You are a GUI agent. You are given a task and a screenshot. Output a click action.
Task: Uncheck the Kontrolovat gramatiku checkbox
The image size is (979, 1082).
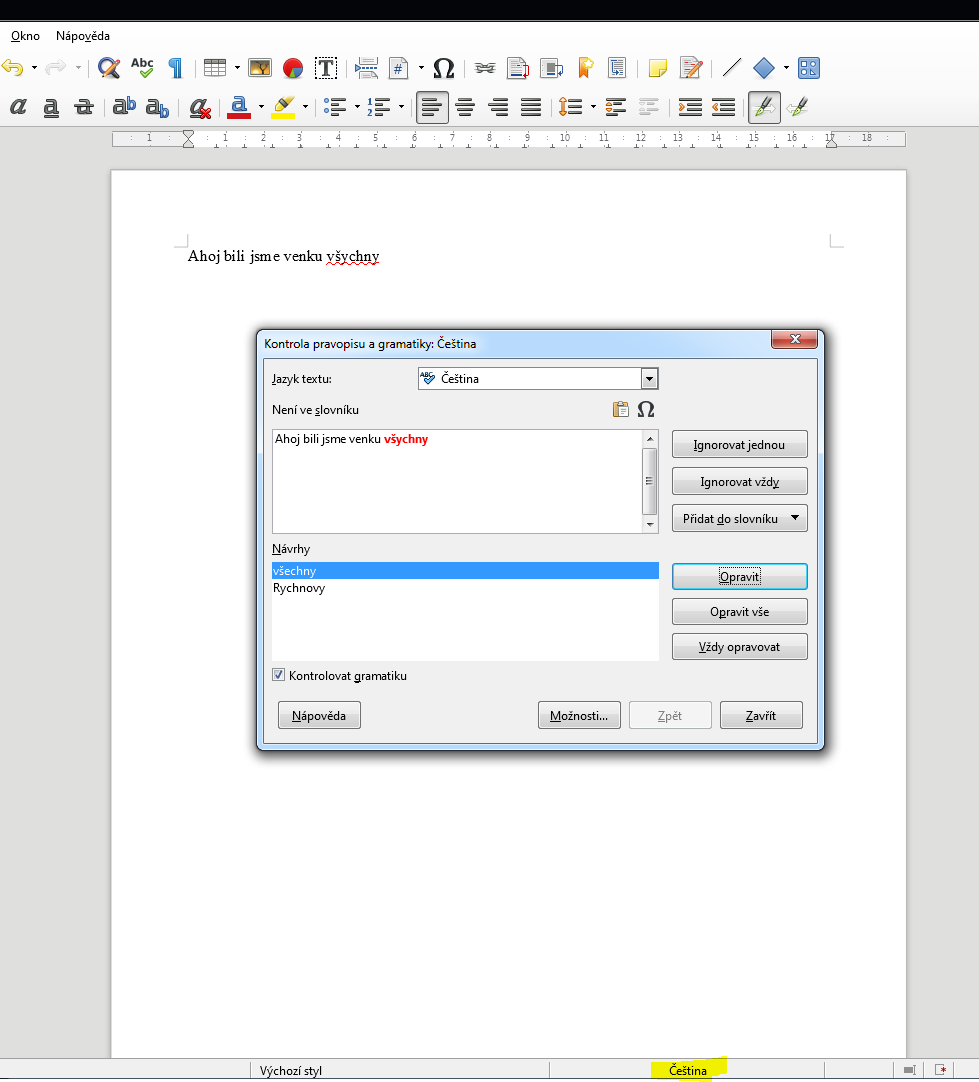[279, 675]
